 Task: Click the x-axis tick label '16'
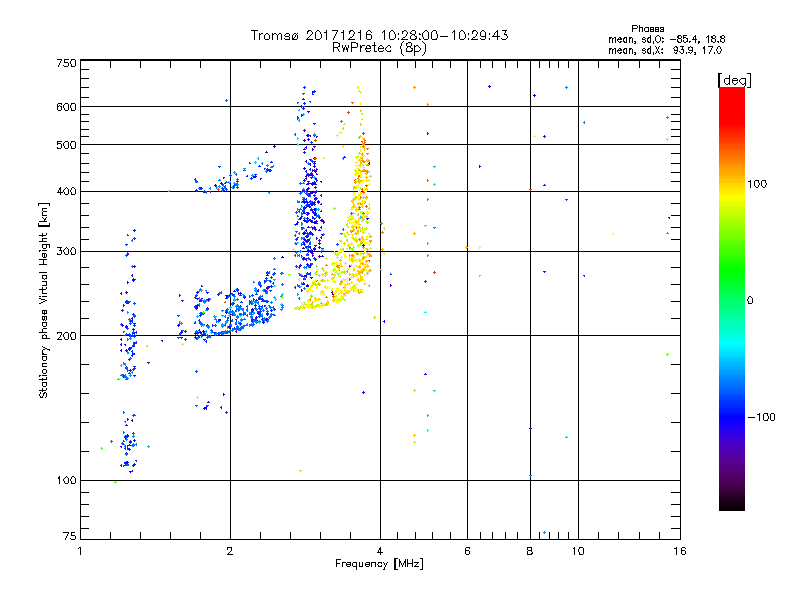[x=680, y=551]
